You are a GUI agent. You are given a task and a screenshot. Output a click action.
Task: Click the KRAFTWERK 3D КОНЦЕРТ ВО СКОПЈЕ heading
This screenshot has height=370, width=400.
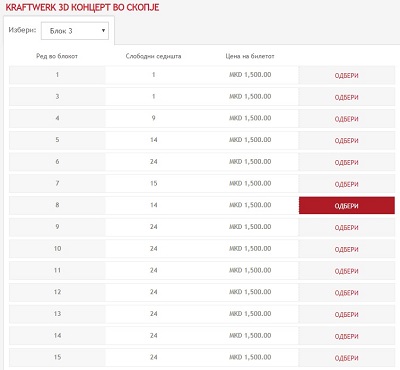click(82, 7)
